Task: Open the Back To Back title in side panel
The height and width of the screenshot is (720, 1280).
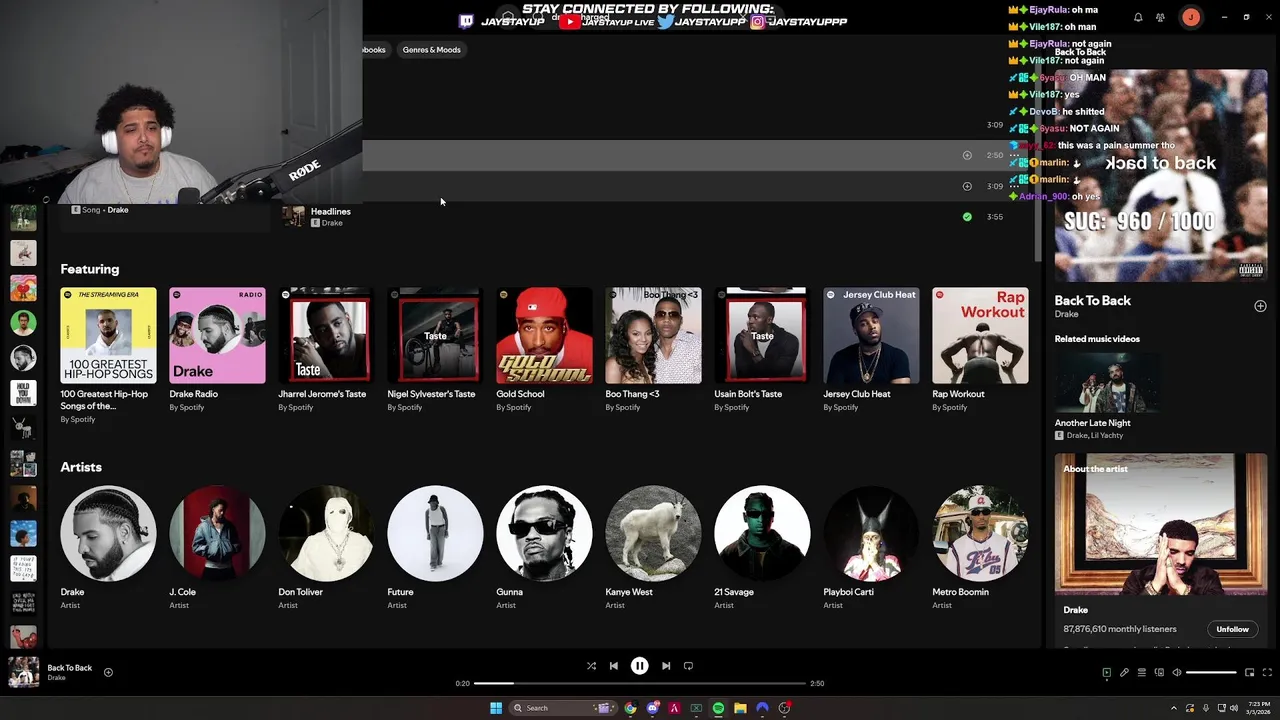Action: (x=1092, y=300)
